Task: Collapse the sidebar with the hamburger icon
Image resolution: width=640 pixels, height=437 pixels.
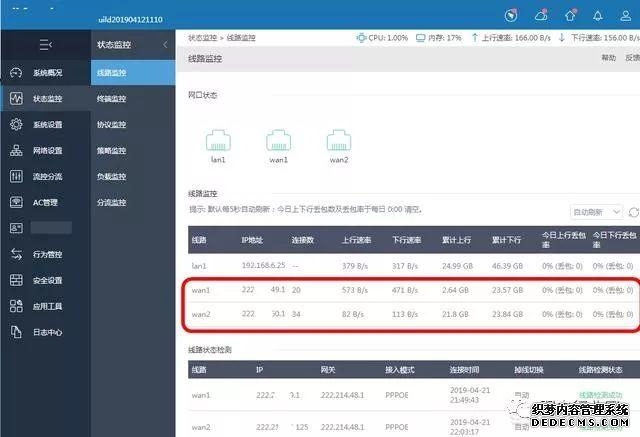Action: click(45, 44)
